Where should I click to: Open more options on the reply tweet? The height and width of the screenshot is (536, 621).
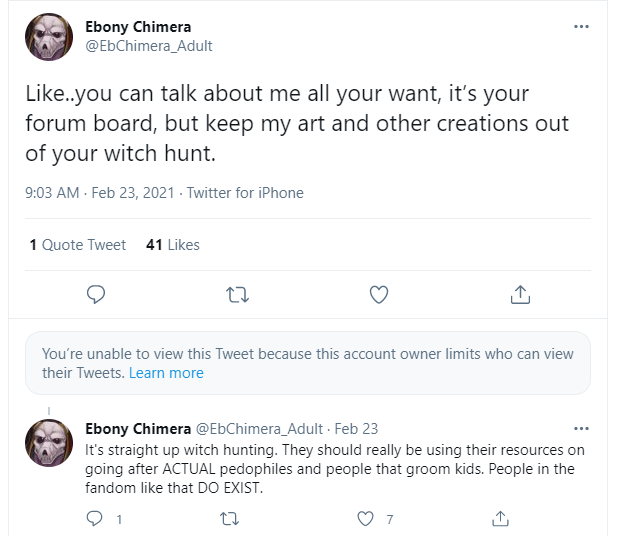coord(581,429)
